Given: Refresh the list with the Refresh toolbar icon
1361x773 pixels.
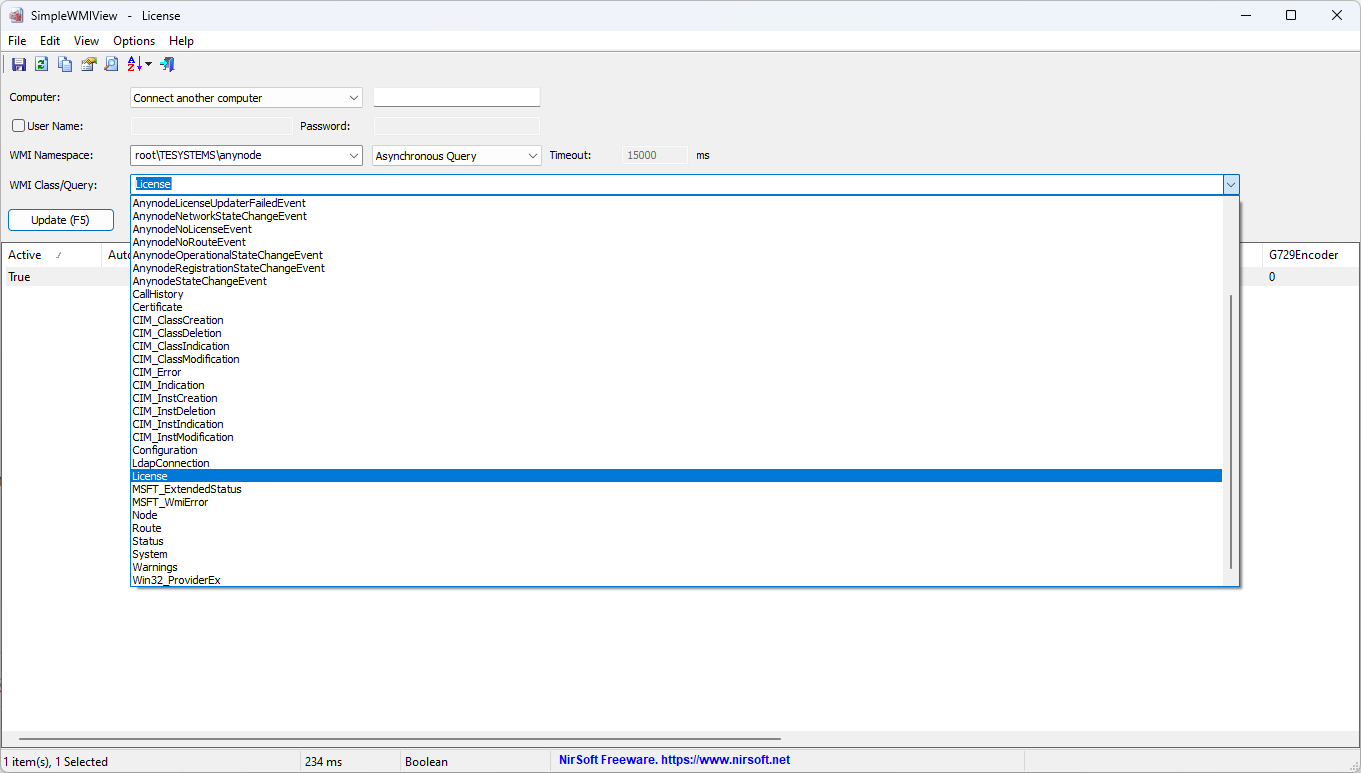Looking at the screenshot, I should point(41,64).
